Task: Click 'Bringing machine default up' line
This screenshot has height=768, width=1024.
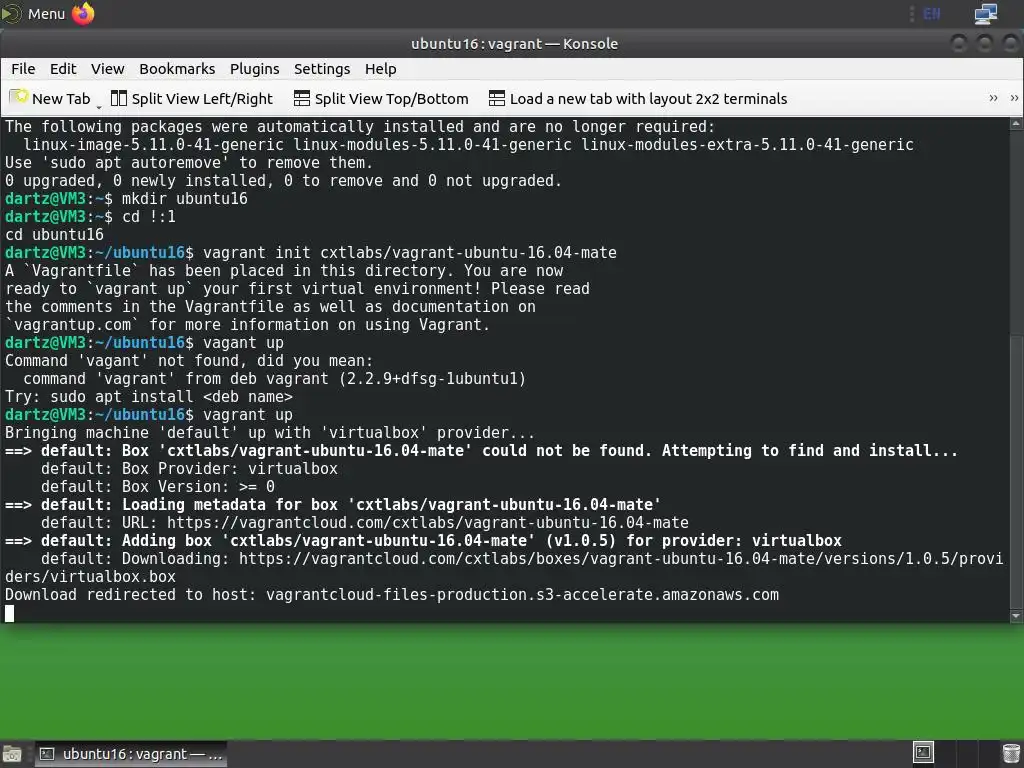Action: click(270, 433)
